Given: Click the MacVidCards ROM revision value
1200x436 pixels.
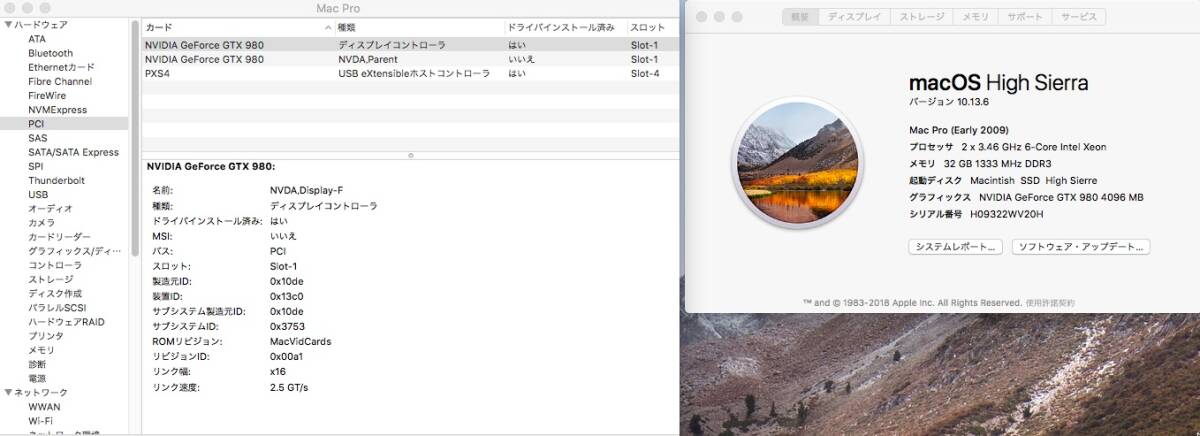Looking at the screenshot, I should (x=300, y=341).
